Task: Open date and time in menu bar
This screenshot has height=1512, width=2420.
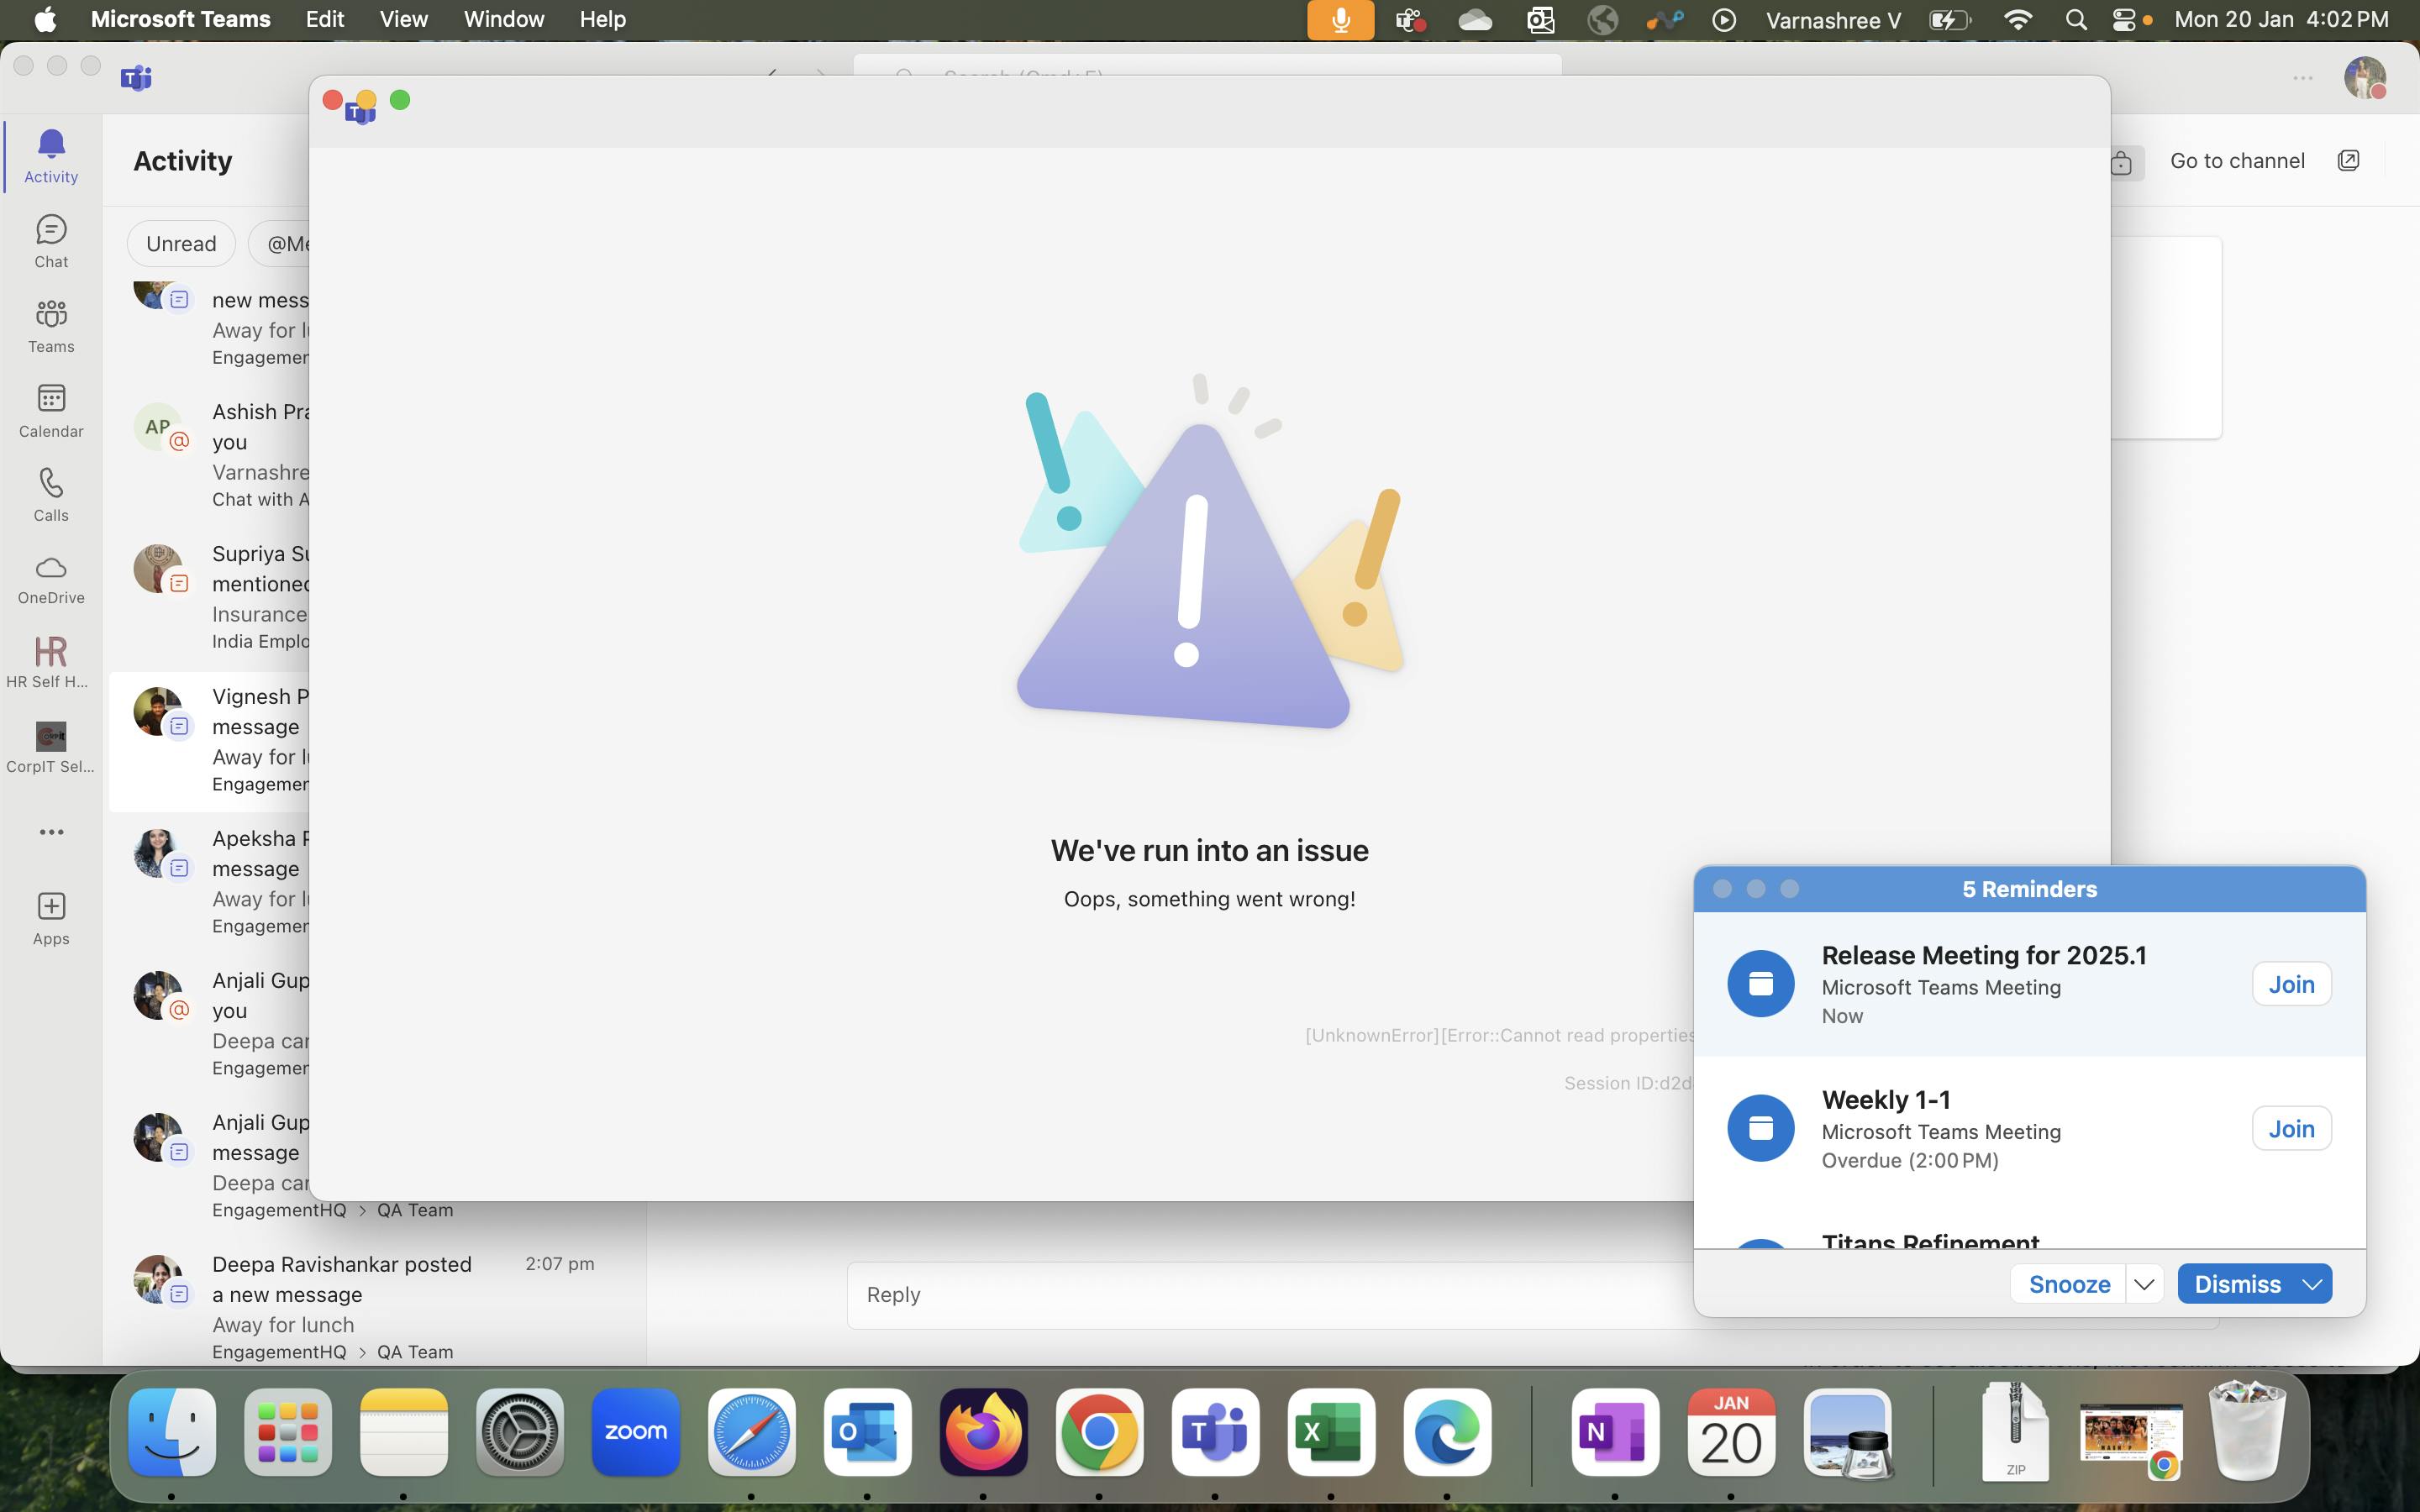Action: coord(2281,20)
